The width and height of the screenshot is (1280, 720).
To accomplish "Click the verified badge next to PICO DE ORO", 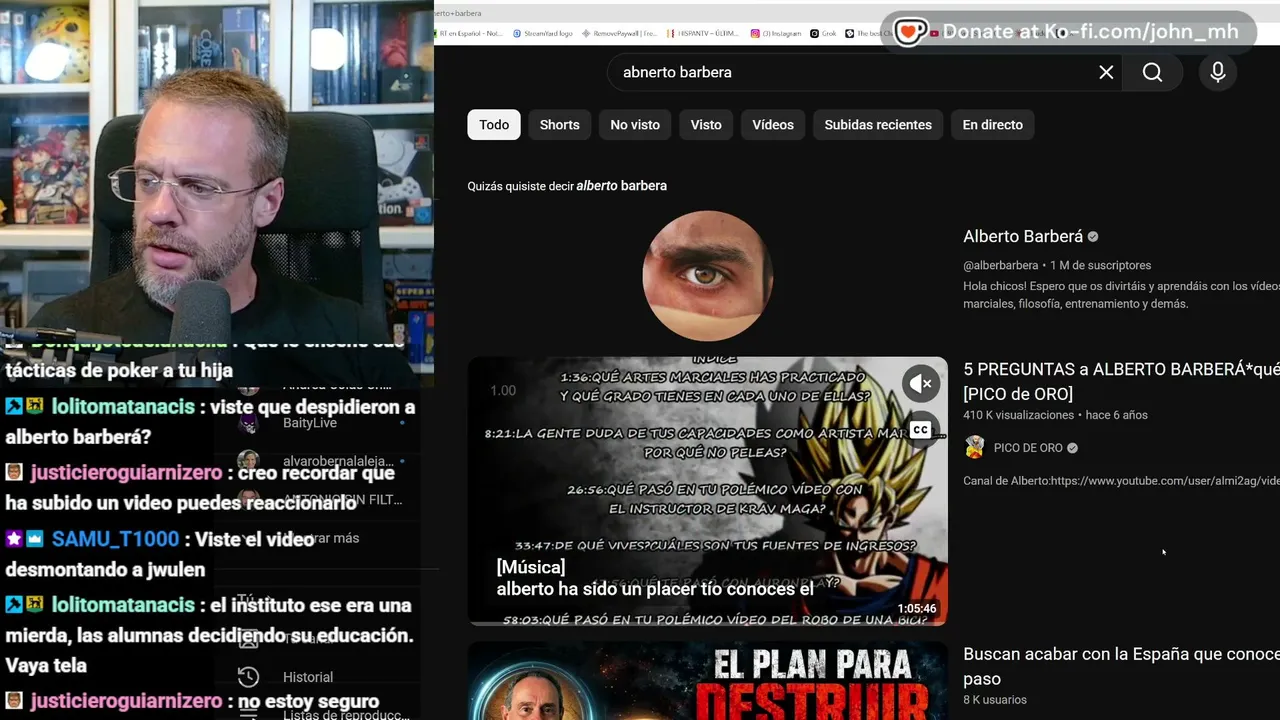I will 1073,448.
